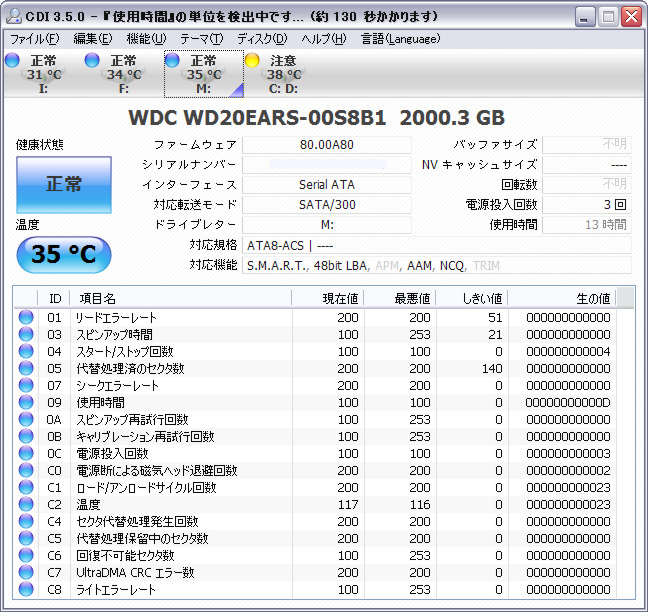Click status orb for 回復不可能セクタ数 row

(x=26, y=555)
